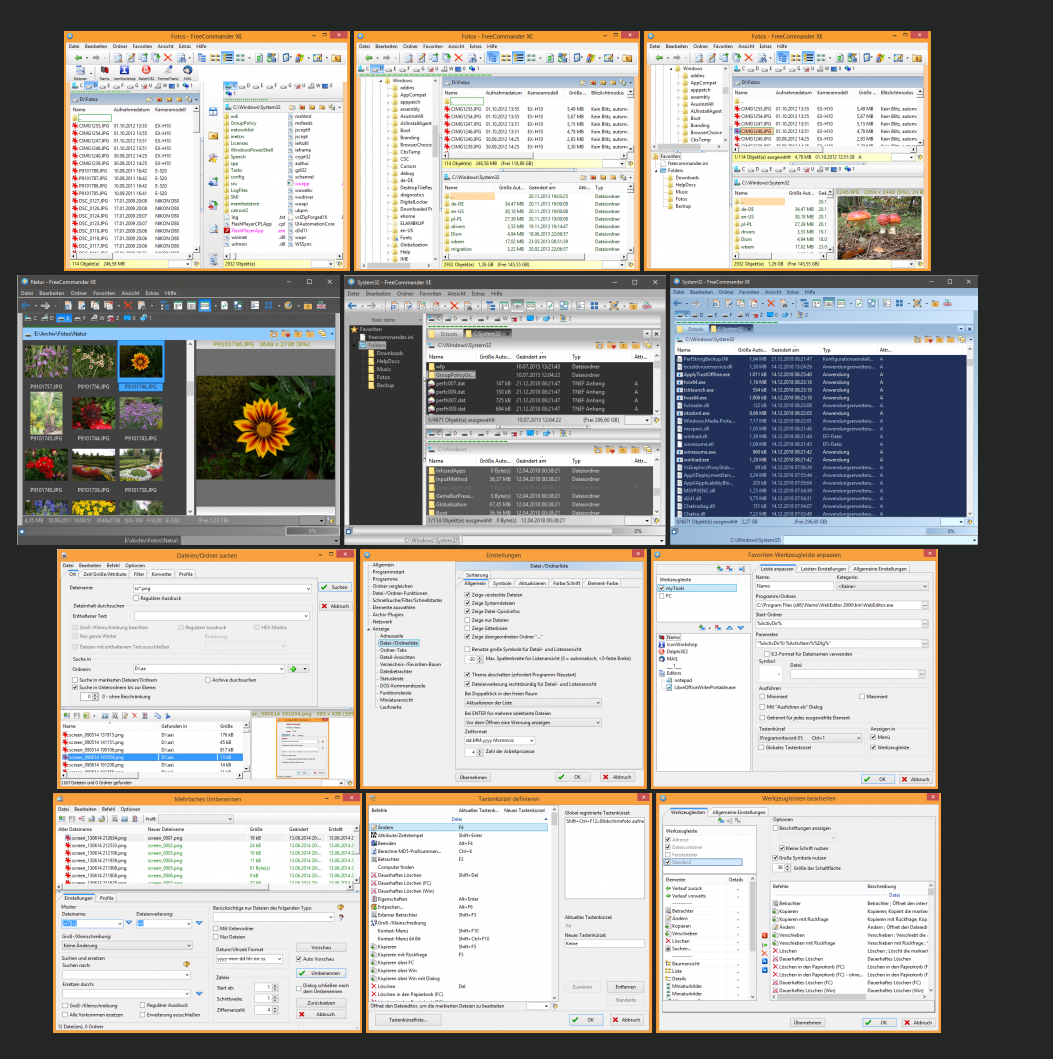The width and height of the screenshot is (1053, 1059).
Task: Open Befehl menu in Dateien/Ordner suchen
Action: pos(113,565)
